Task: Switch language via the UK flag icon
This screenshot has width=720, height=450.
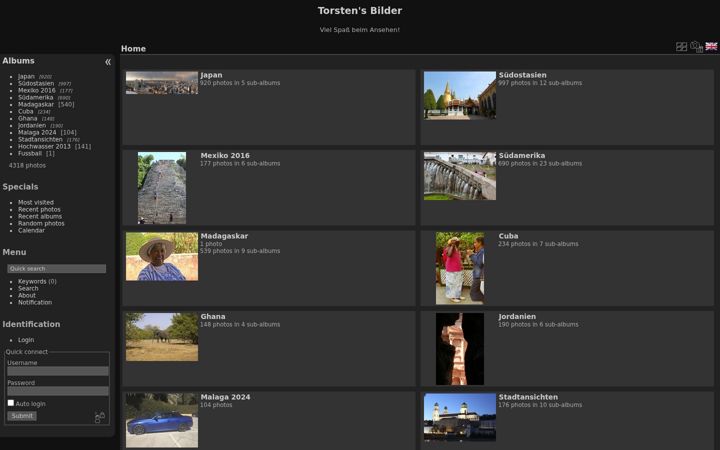Action: [x=711, y=46]
